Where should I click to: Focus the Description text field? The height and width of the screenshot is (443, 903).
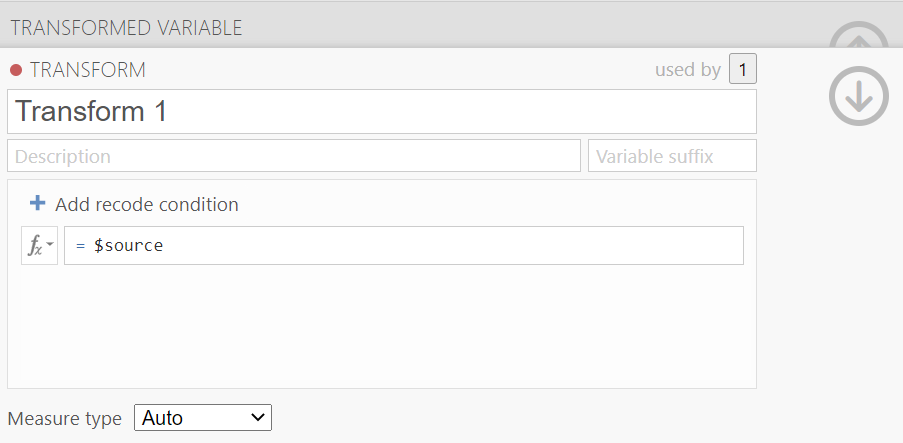coord(294,156)
